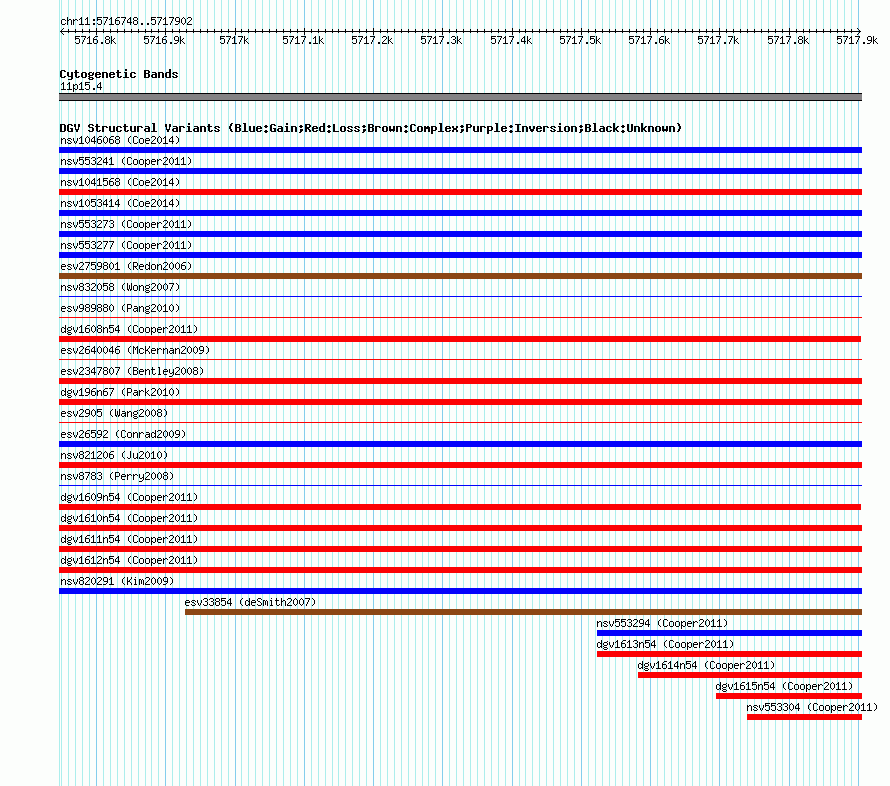The image size is (890, 786).
Task: Open the esv989880 (Pang2010) label
Action: point(120,308)
